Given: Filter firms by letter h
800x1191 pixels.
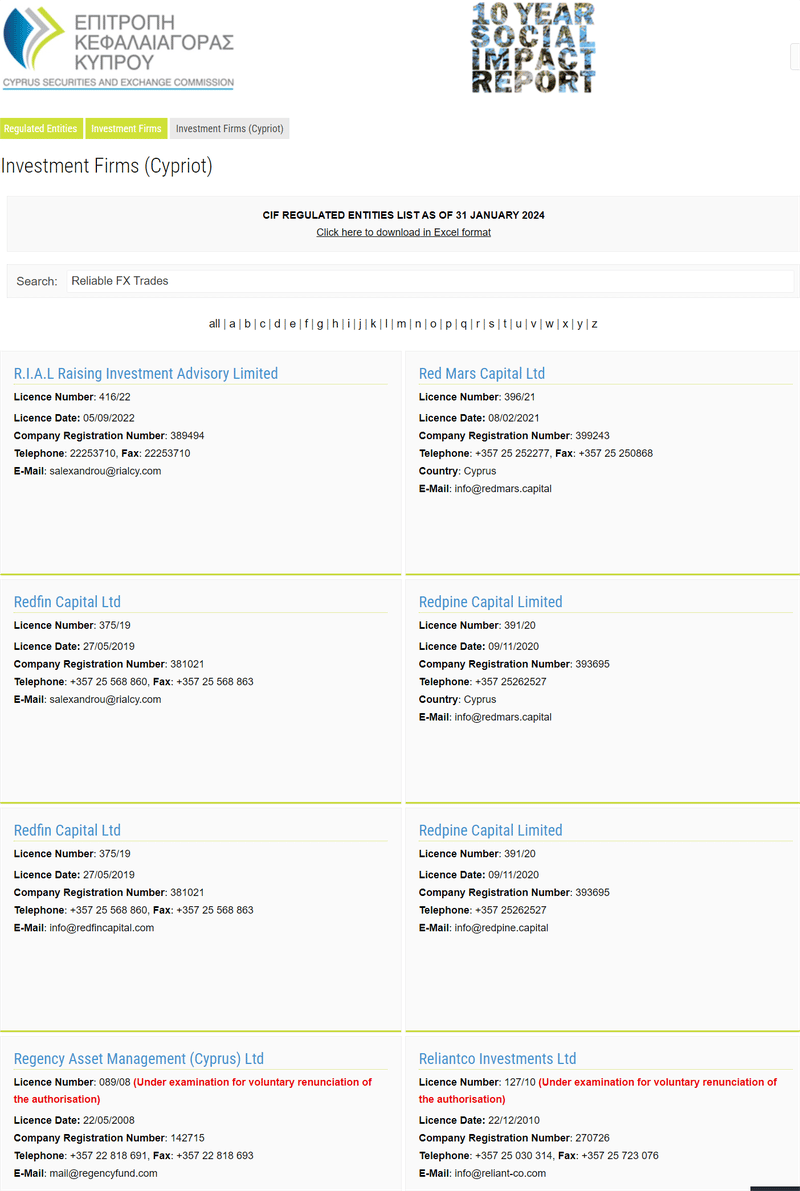Looking at the screenshot, I should (335, 324).
